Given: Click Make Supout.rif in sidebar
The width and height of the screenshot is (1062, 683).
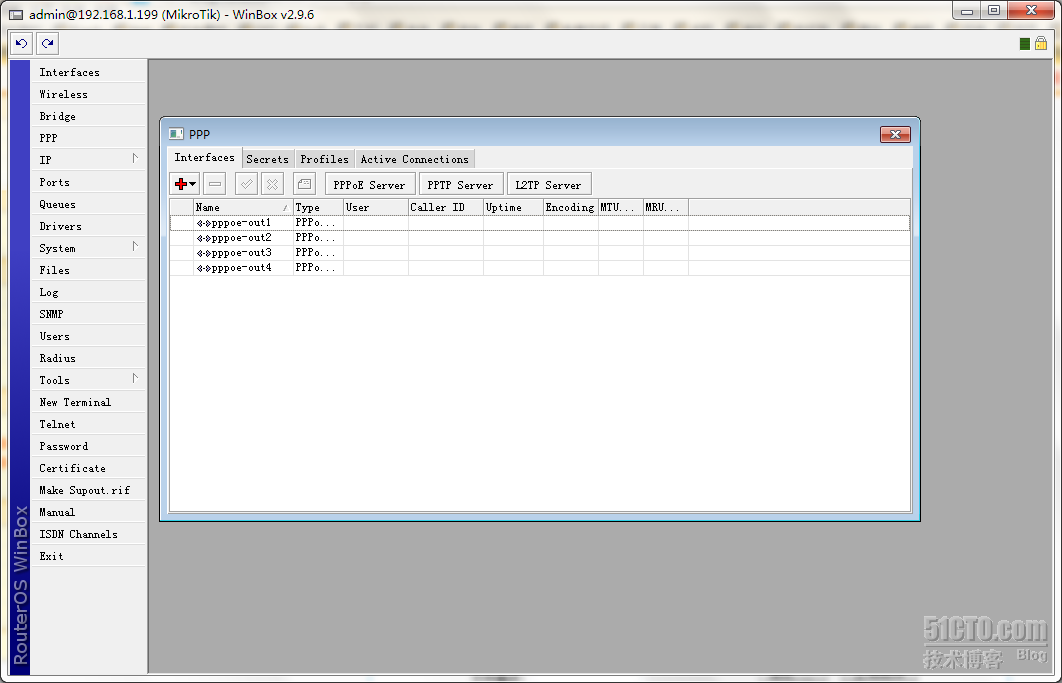Looking at the screenshot, I should tap(88, 491).
